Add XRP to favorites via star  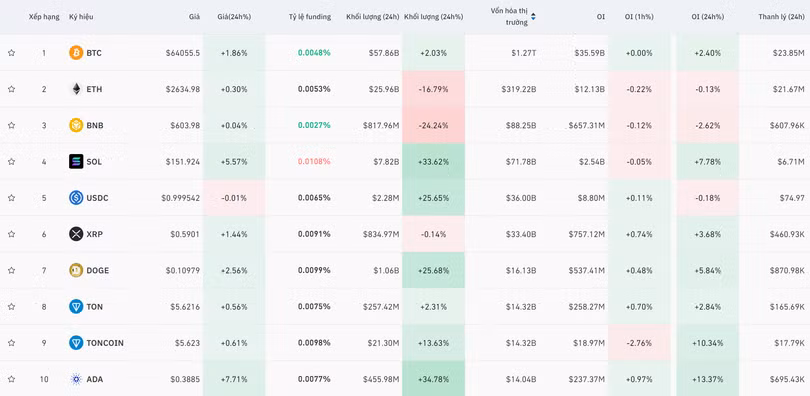click(x=11, y=234)
